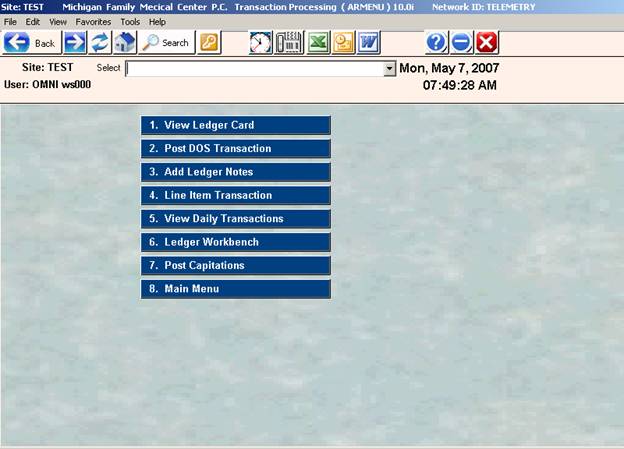Viewport: 624px width, 449px height.
Task: Select View Ledger Card option
Action: [235, 125]
